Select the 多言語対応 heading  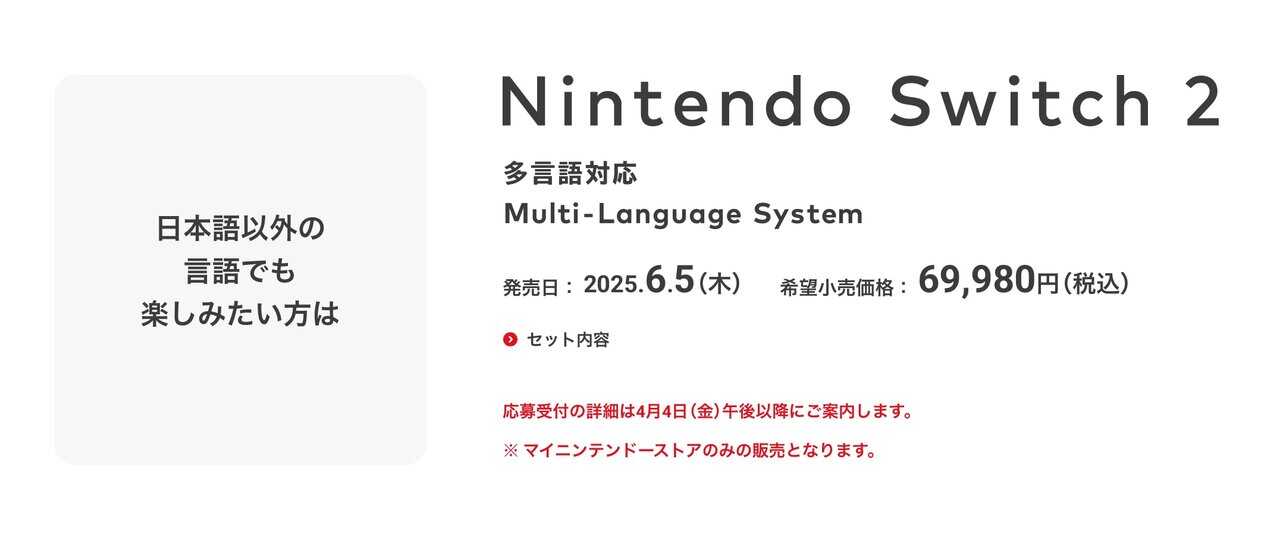[x=570, y=174]
